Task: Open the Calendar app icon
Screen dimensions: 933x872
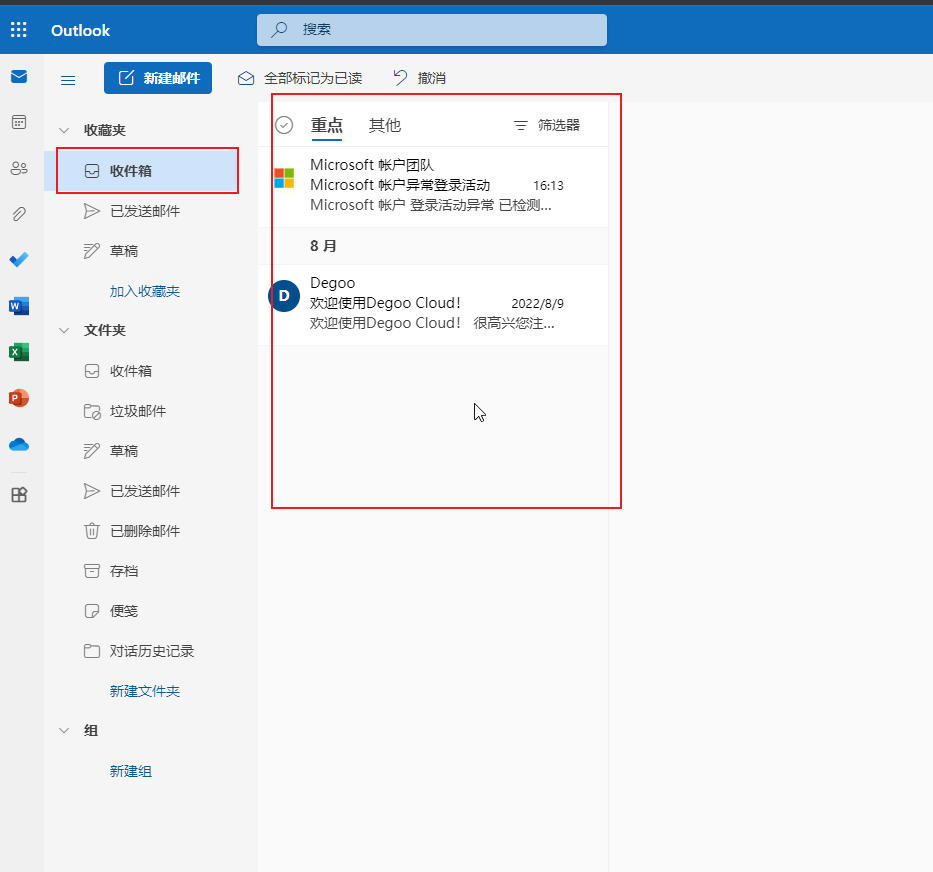Action: click(x=19, y=122)
